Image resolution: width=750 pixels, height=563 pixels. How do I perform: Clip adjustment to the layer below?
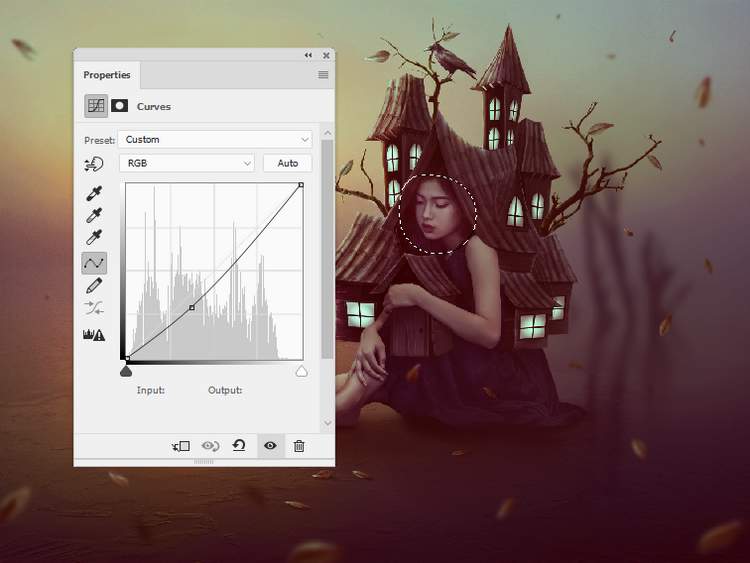pyautogui.click(x=181, y=446)
